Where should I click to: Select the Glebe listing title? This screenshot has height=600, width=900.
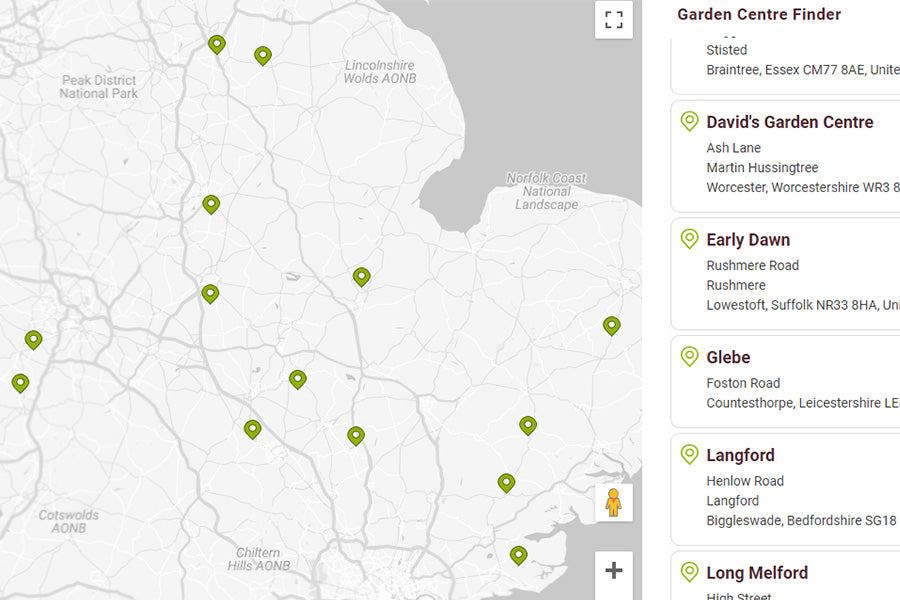click(x=728, y=357)
